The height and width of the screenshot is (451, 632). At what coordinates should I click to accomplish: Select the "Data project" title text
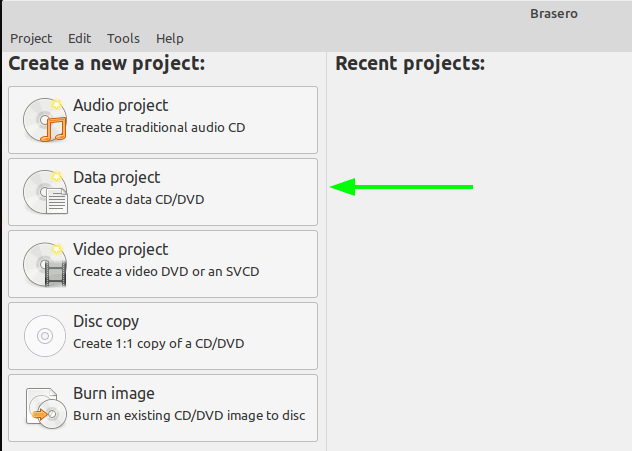[x=116, y=177]
